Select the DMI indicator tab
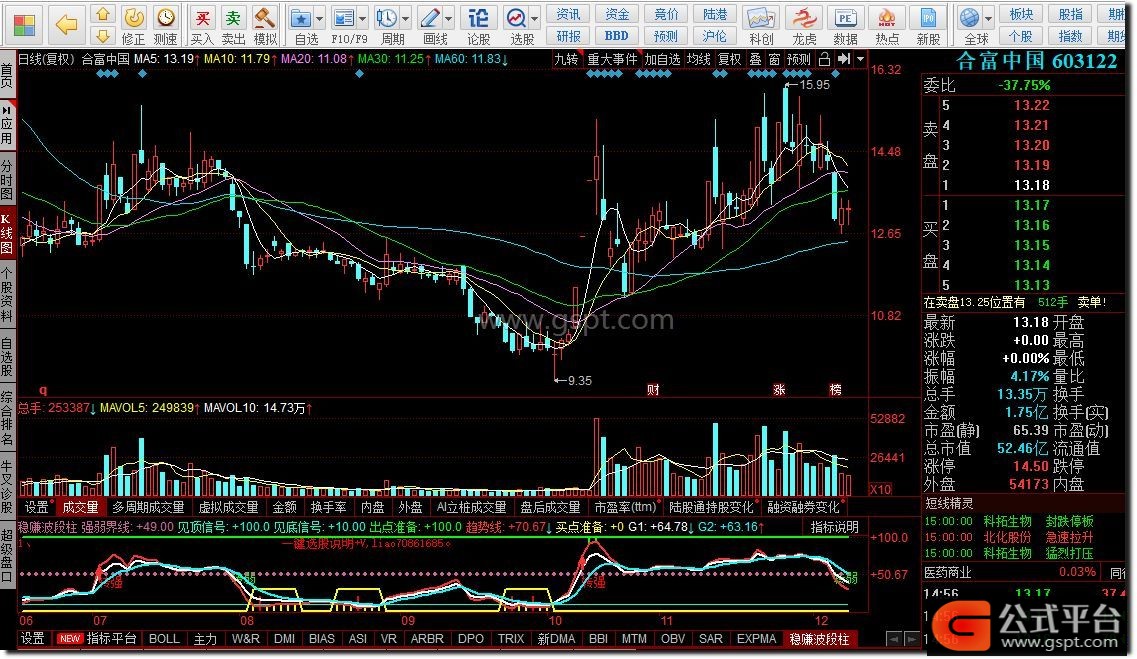The width and height of the screenshot is (1137, 659). [x=284, y=639]
